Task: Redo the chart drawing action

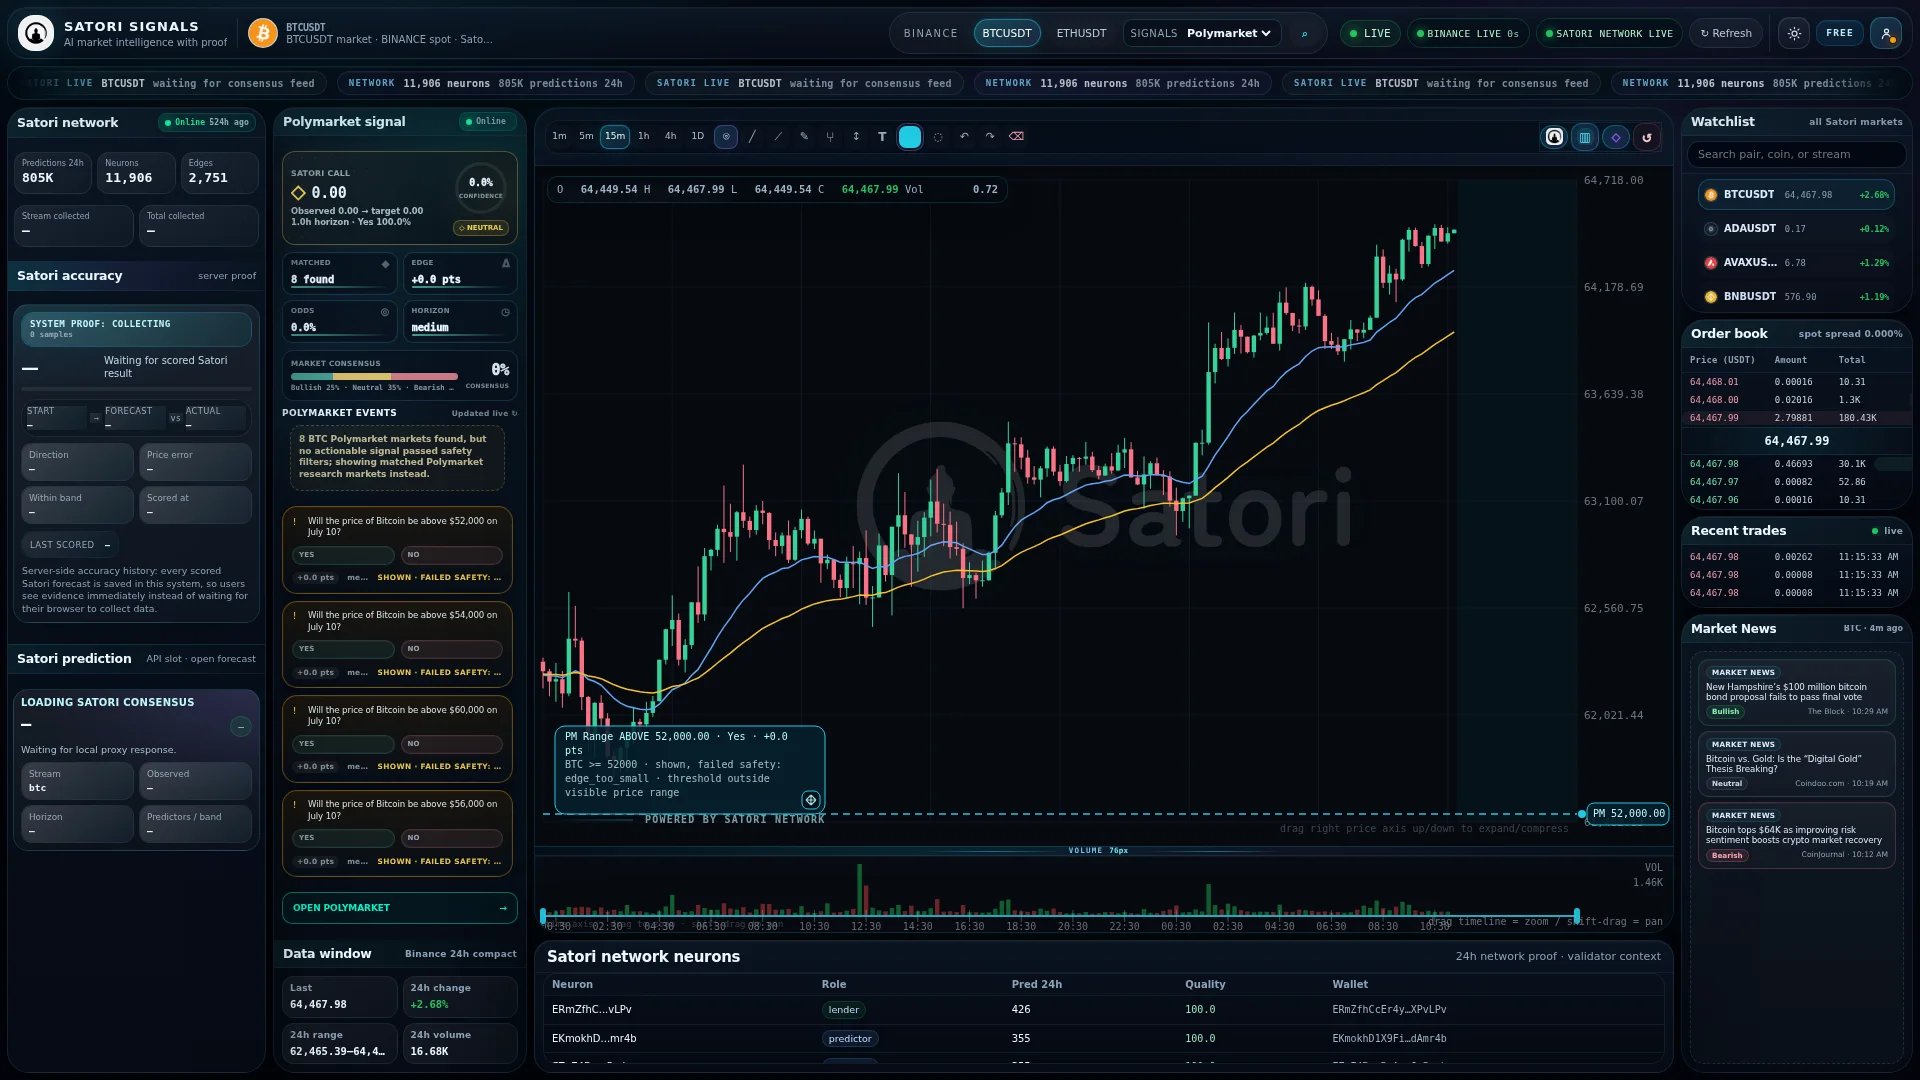Action: 990,137
